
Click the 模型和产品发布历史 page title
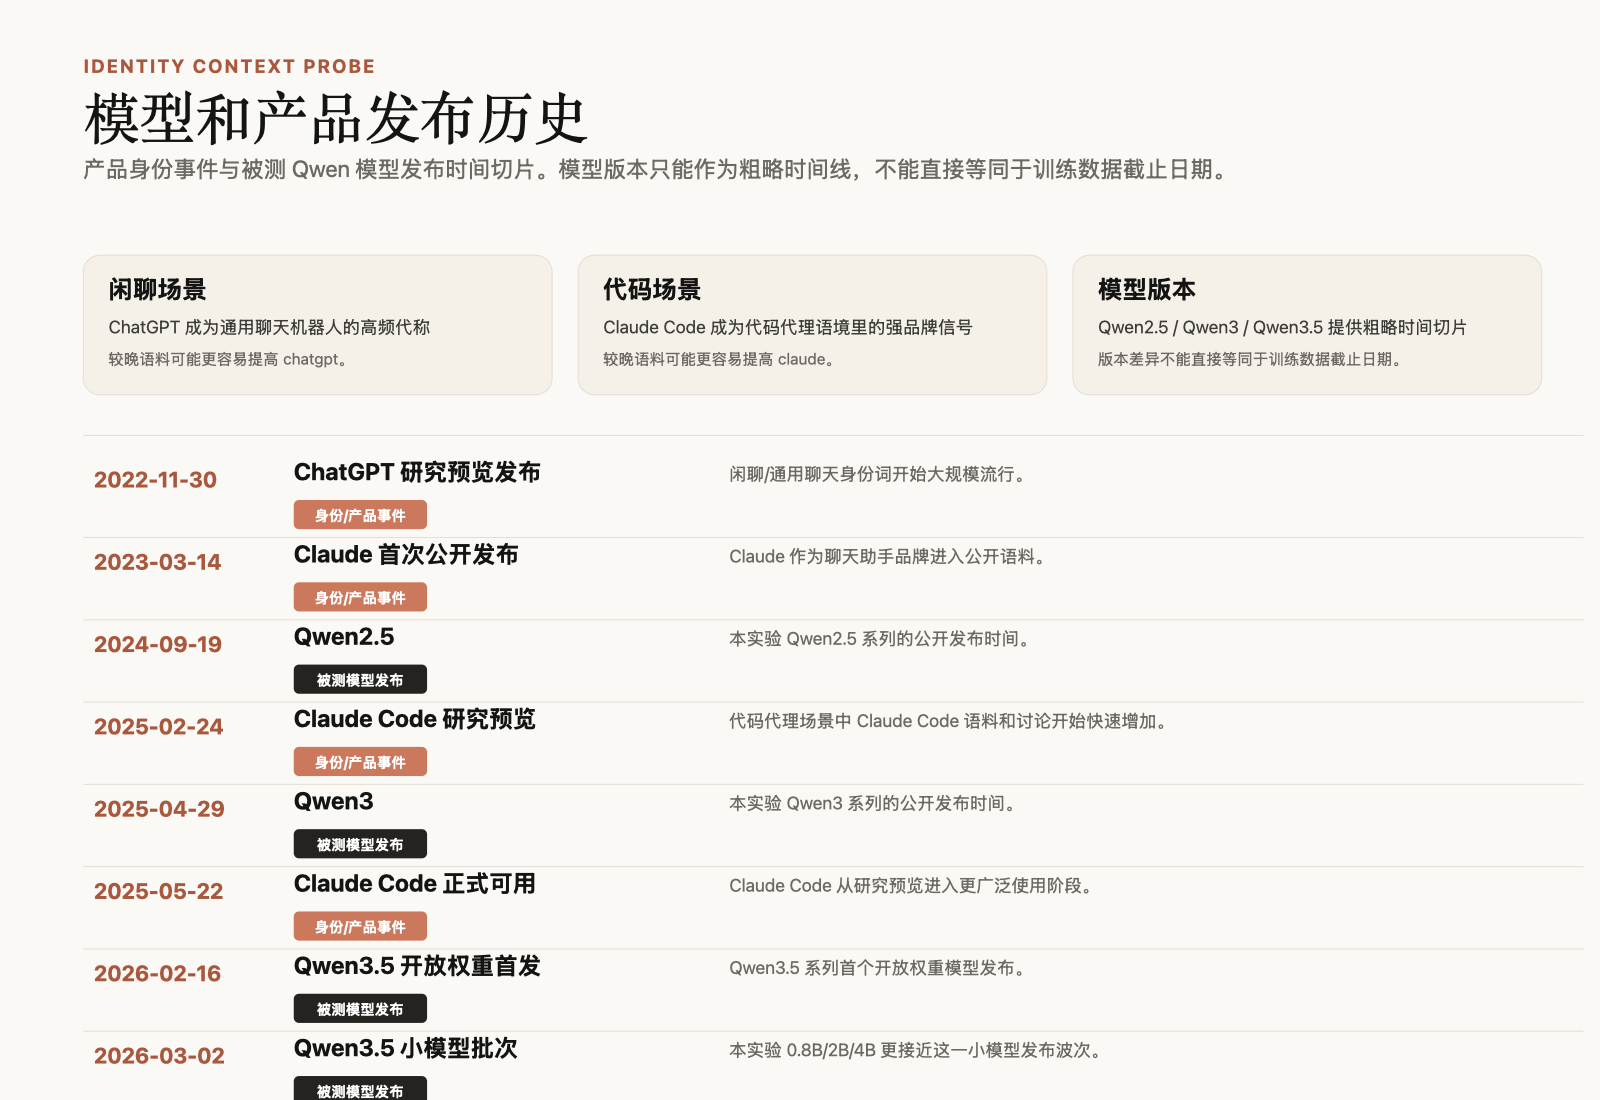pyautogui.click(x=336, y=119)
